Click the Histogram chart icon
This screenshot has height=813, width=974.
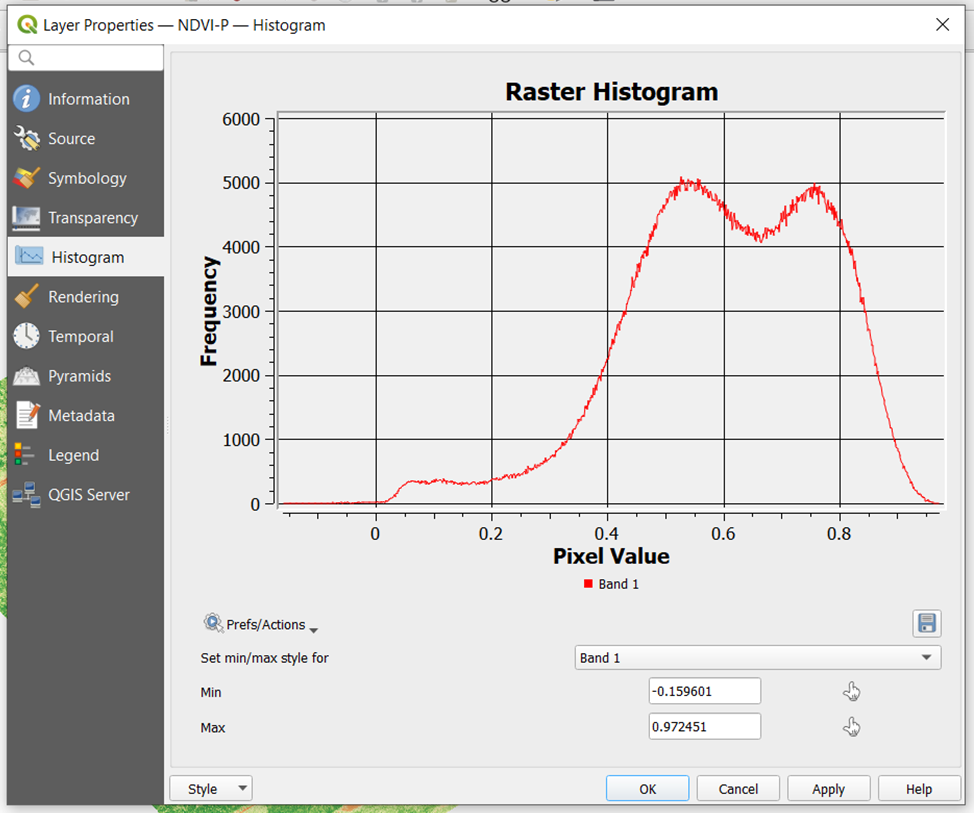(x=29, y=257)
